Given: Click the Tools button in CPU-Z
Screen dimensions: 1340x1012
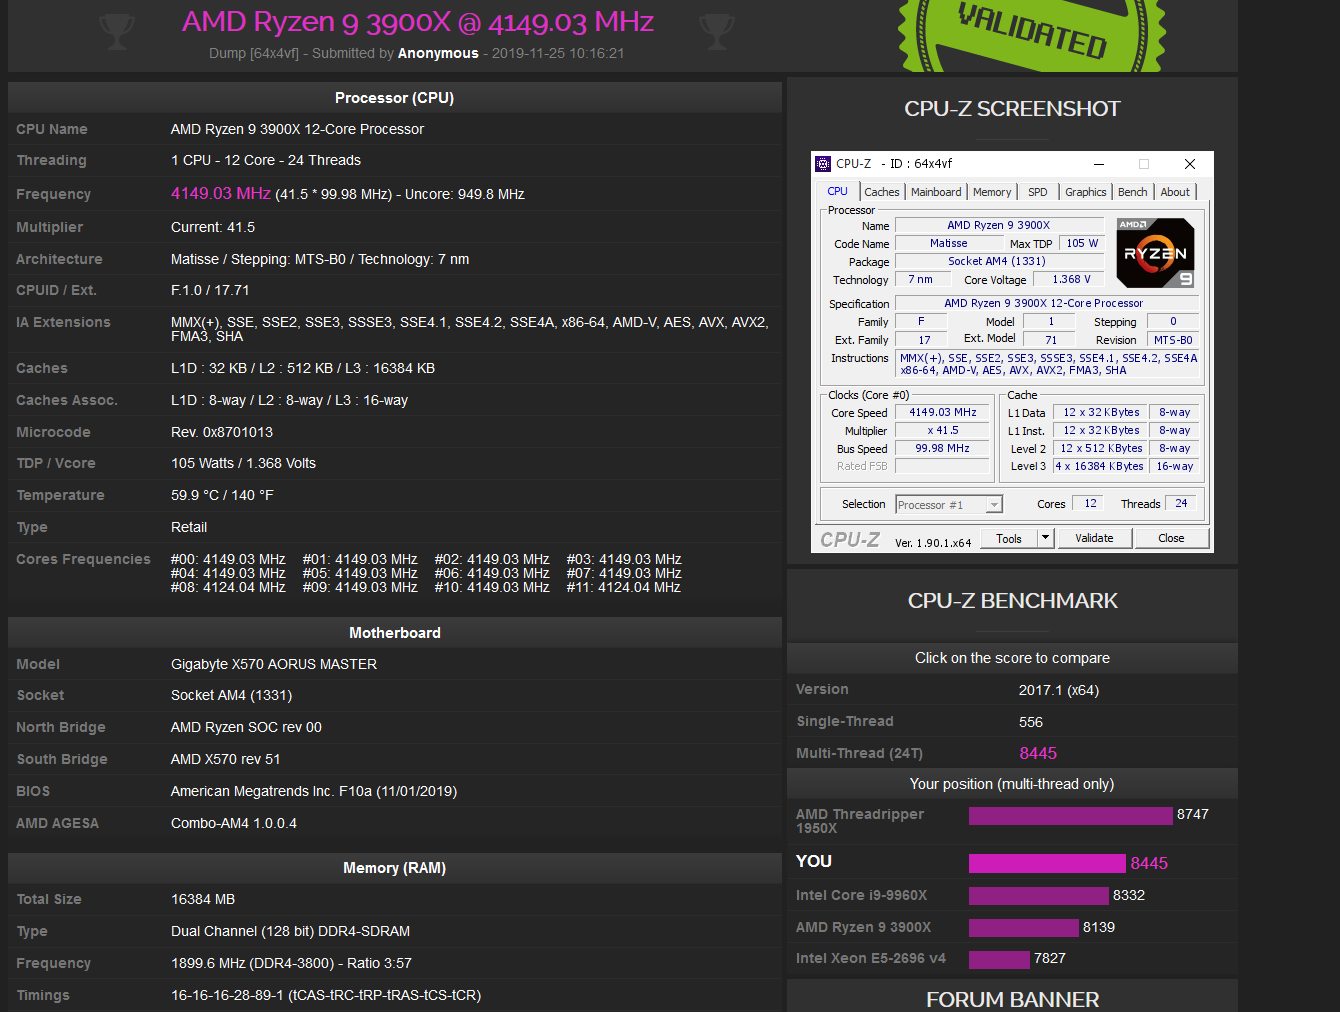Looking at the screenshot, I should (x=1009, y=538).
